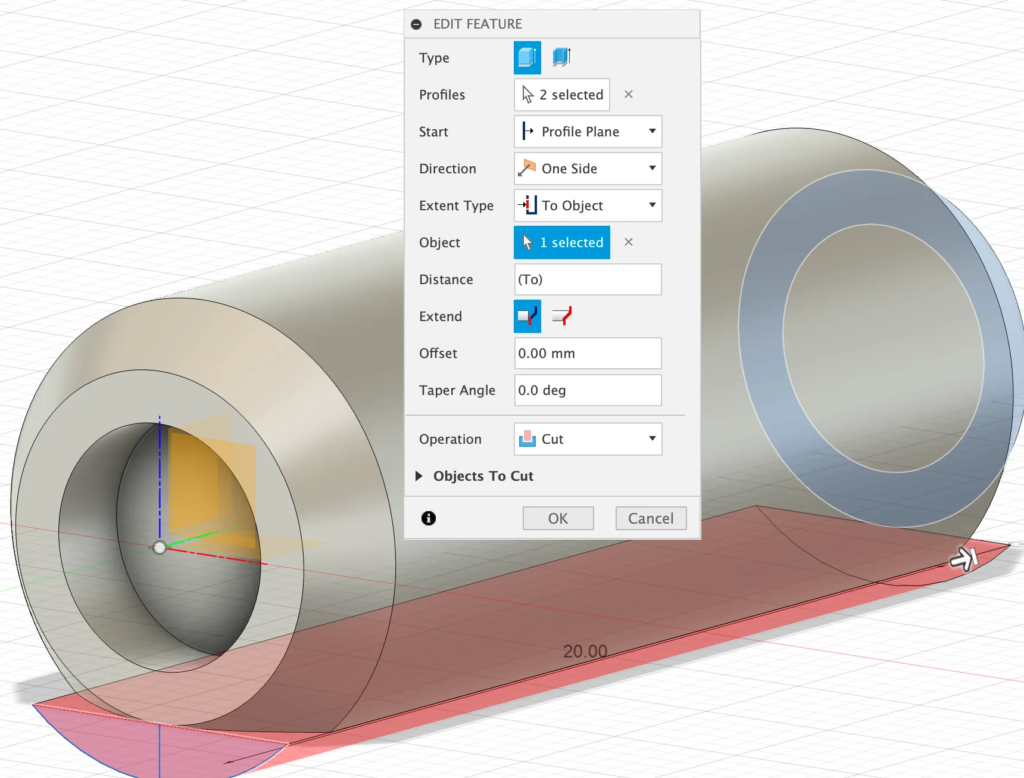Select the Thin Extrude type icon
Image resolution: width=1024 pixels, height=778 pixels.
click(x=562, y=58)
